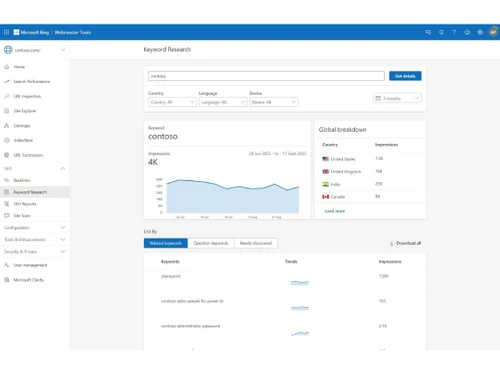Open the contoso administrator password keyword
The height and width of the screenshot is (375, 500).
(x=190, y=326)
